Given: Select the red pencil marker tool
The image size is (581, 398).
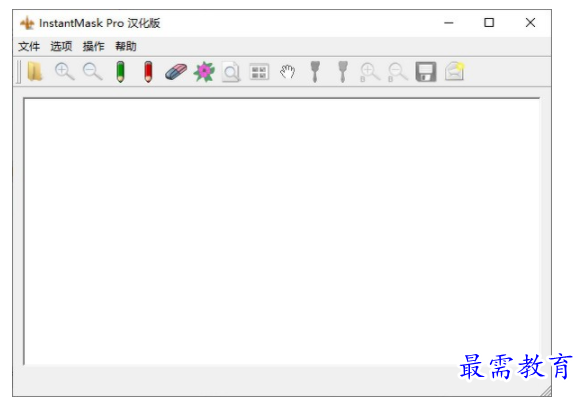Looking at the screenshot, I should (x=148, y=72).
